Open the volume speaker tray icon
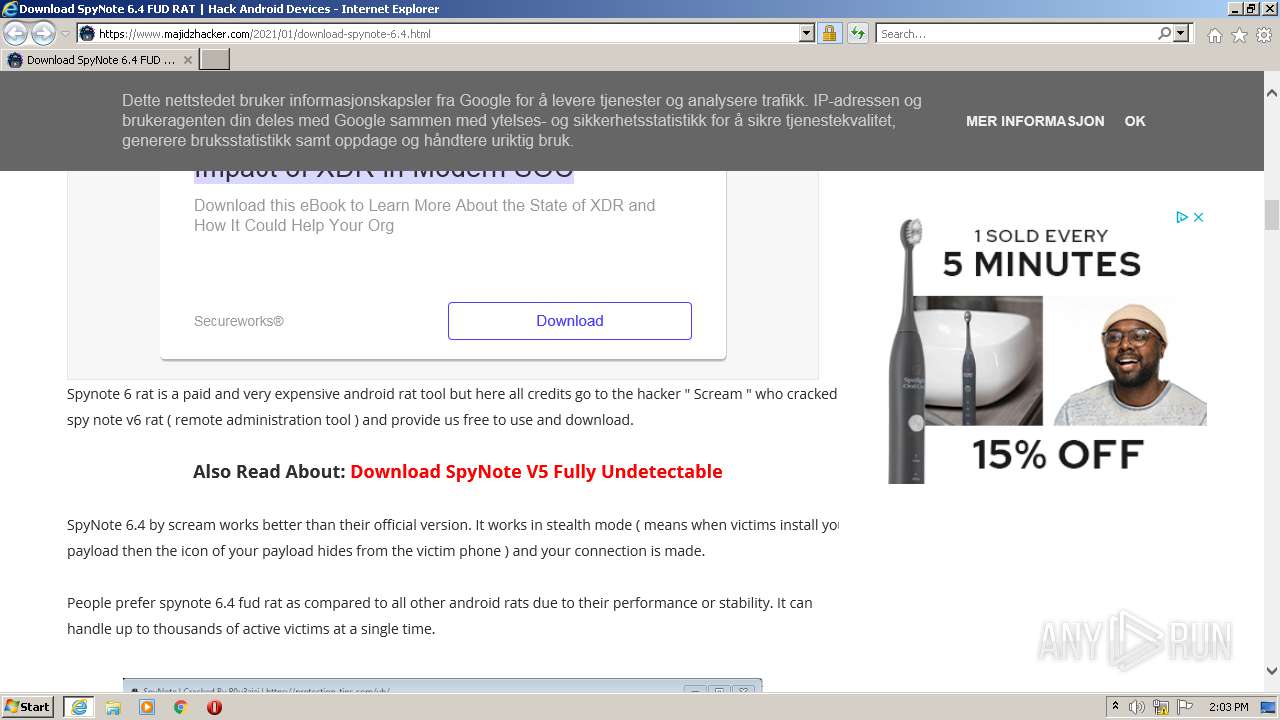Image resolution: width=1280 pixels, height=720 pixels. [1137, 707]
